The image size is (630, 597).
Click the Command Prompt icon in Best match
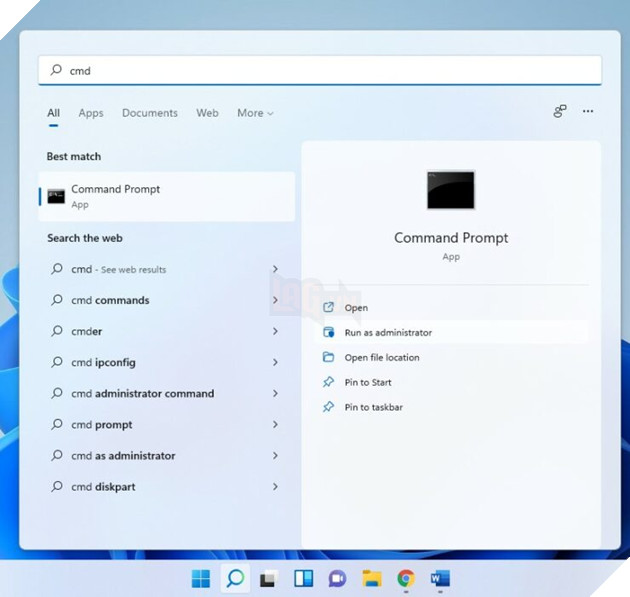(x=56, y=196)
